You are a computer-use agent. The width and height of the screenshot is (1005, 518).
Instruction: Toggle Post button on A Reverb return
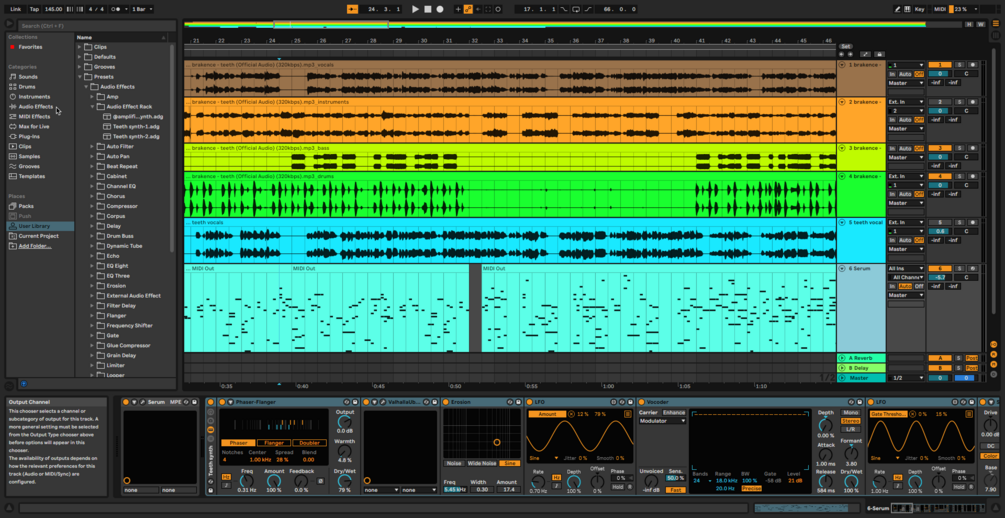pos(972,358)
